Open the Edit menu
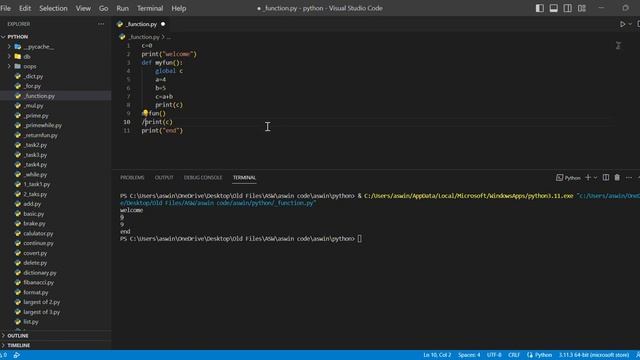 point(25,8)
